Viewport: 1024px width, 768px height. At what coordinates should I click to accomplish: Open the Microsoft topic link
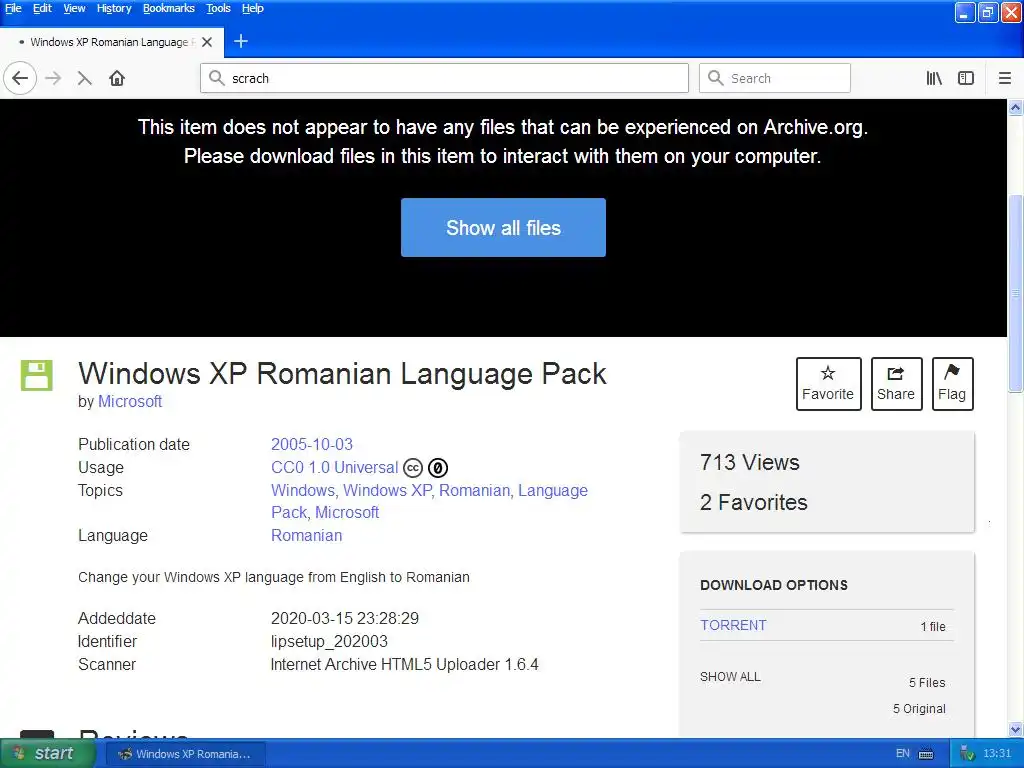347,513
